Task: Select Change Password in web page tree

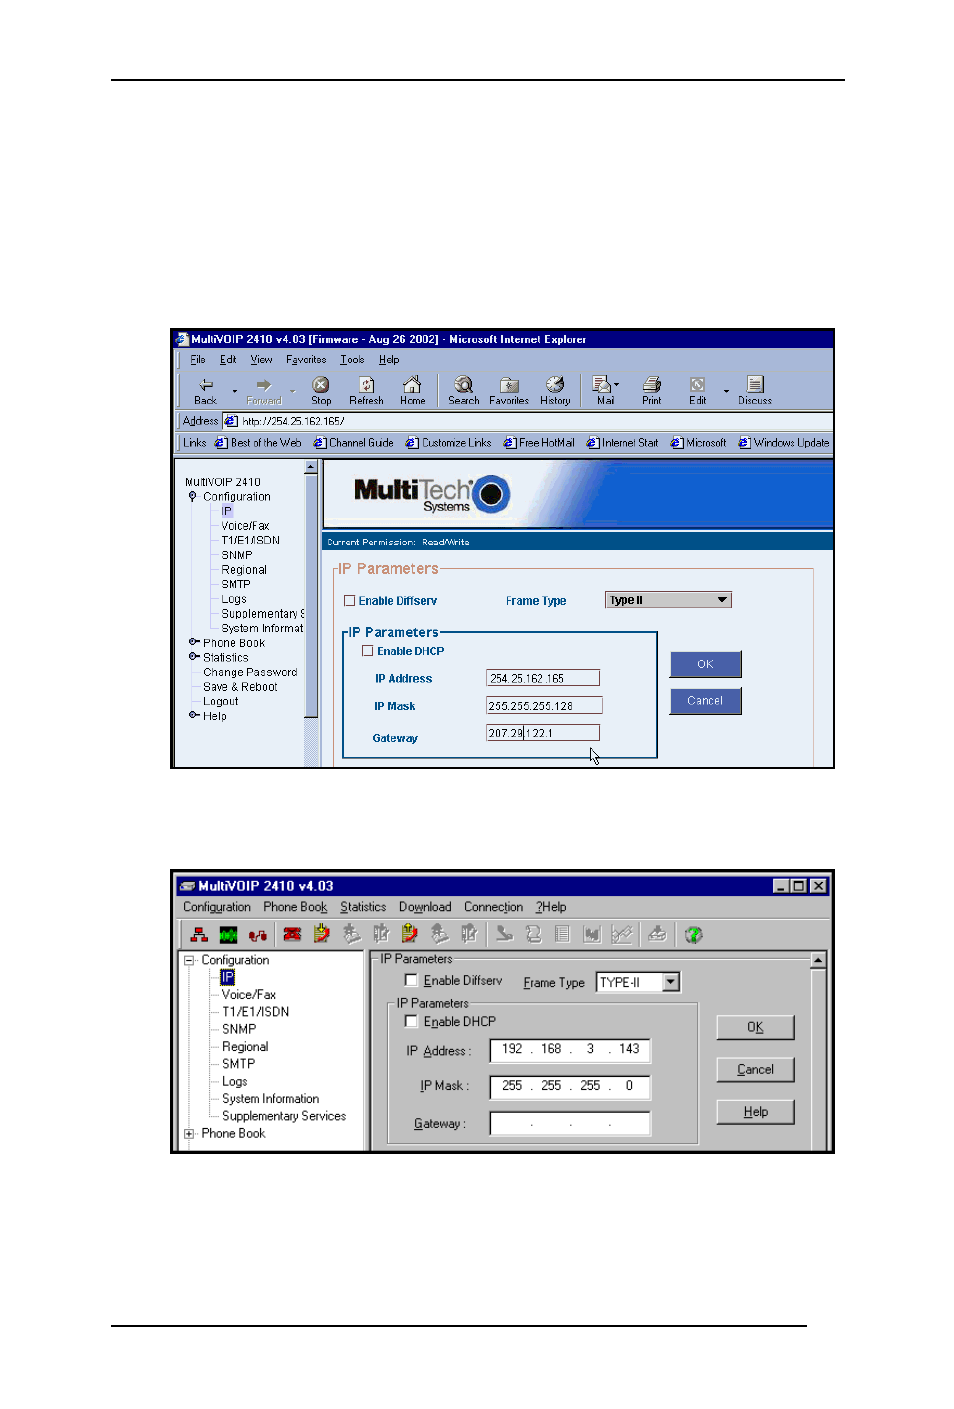Action: click(x=250, y=672)
